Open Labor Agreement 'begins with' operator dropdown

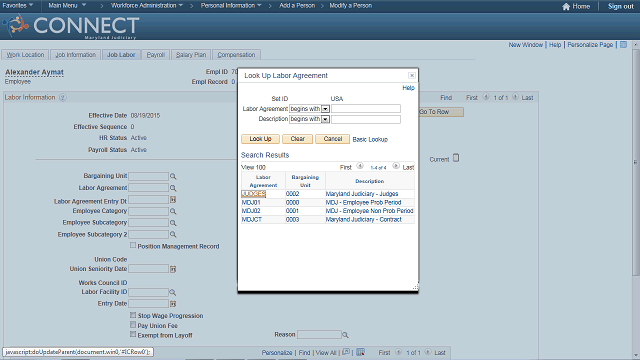tap(325, 109)
